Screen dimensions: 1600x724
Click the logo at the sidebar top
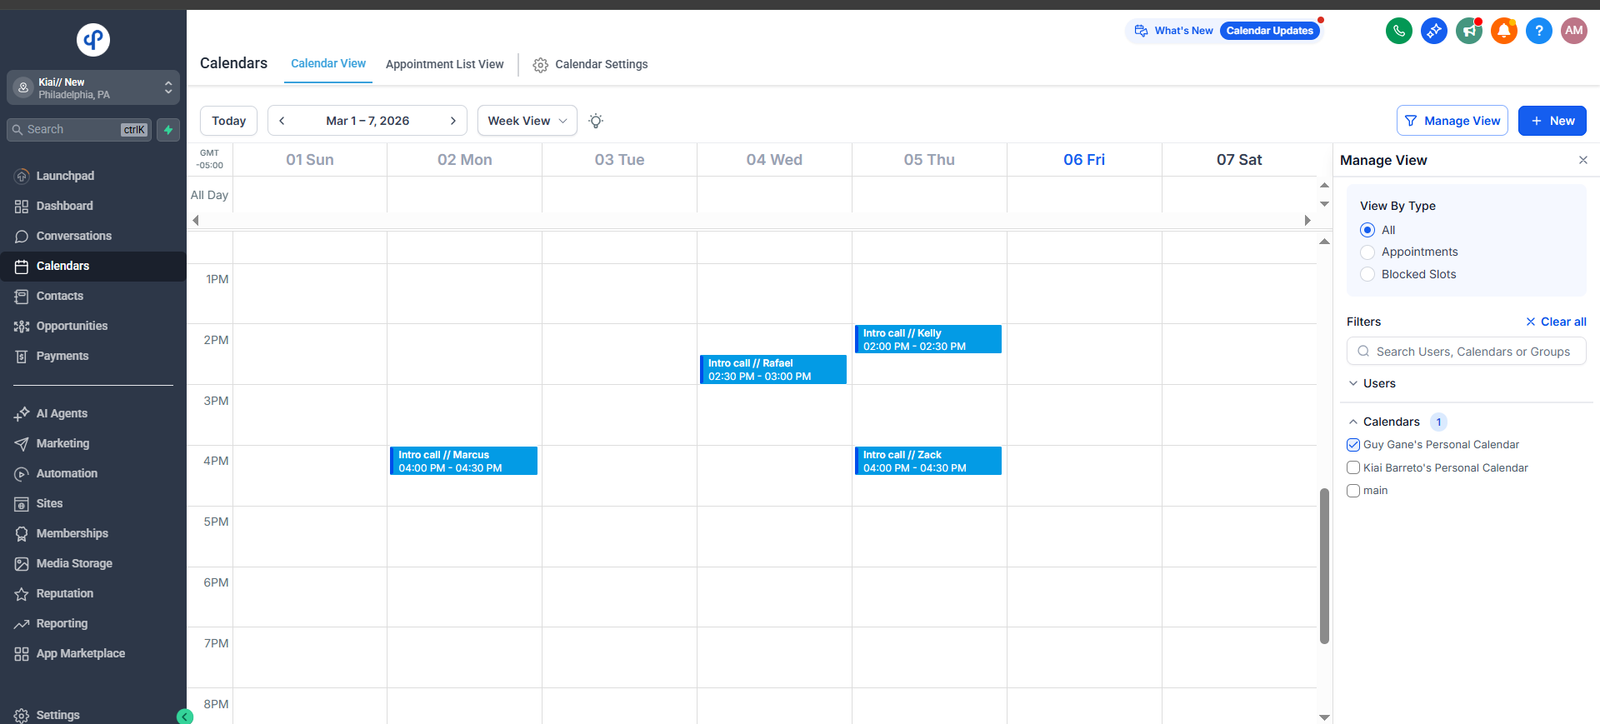pyautogui.click(x=93, y=39)
